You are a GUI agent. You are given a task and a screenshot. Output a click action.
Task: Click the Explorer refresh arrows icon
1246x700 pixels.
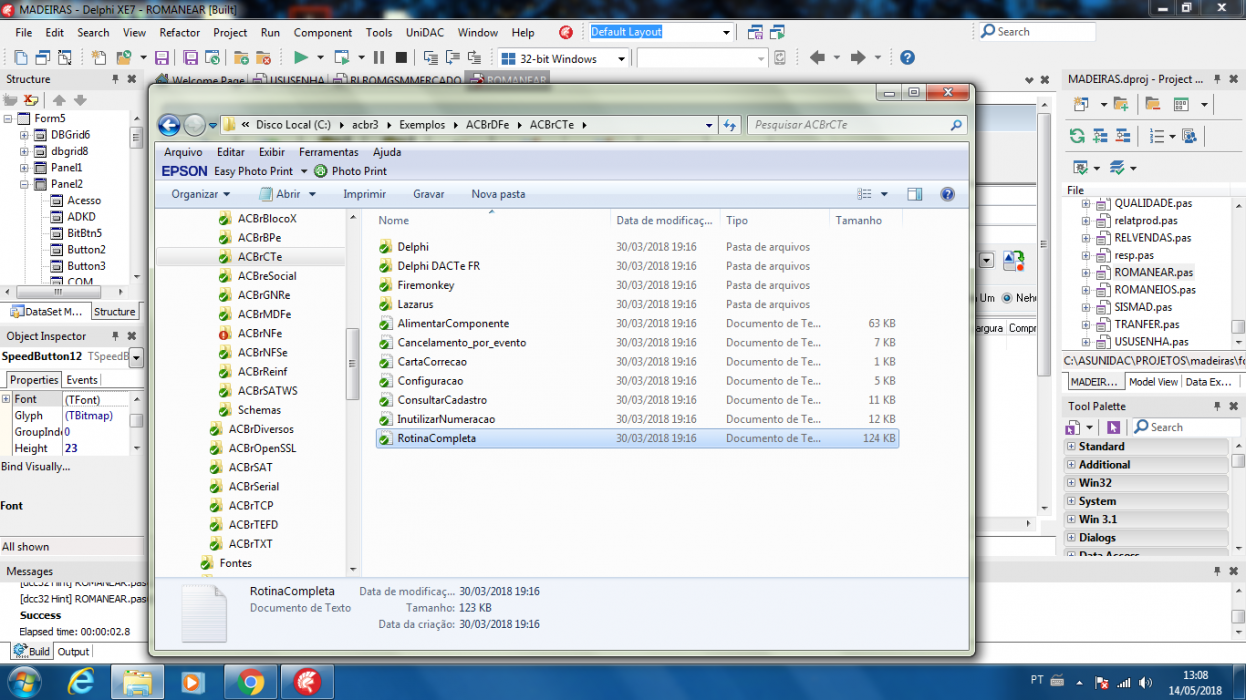pyautogui.click(x=730, y=125)
